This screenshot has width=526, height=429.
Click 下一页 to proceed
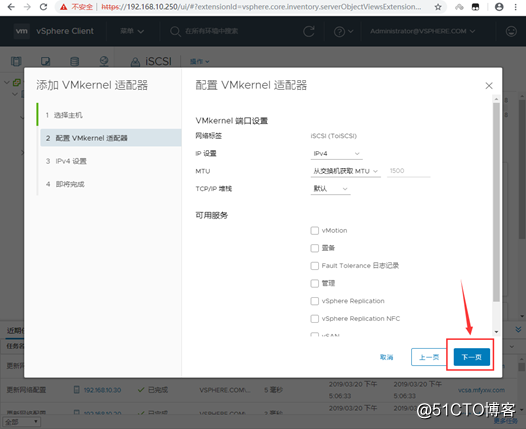pyautogui.click(x=471, y=357)
